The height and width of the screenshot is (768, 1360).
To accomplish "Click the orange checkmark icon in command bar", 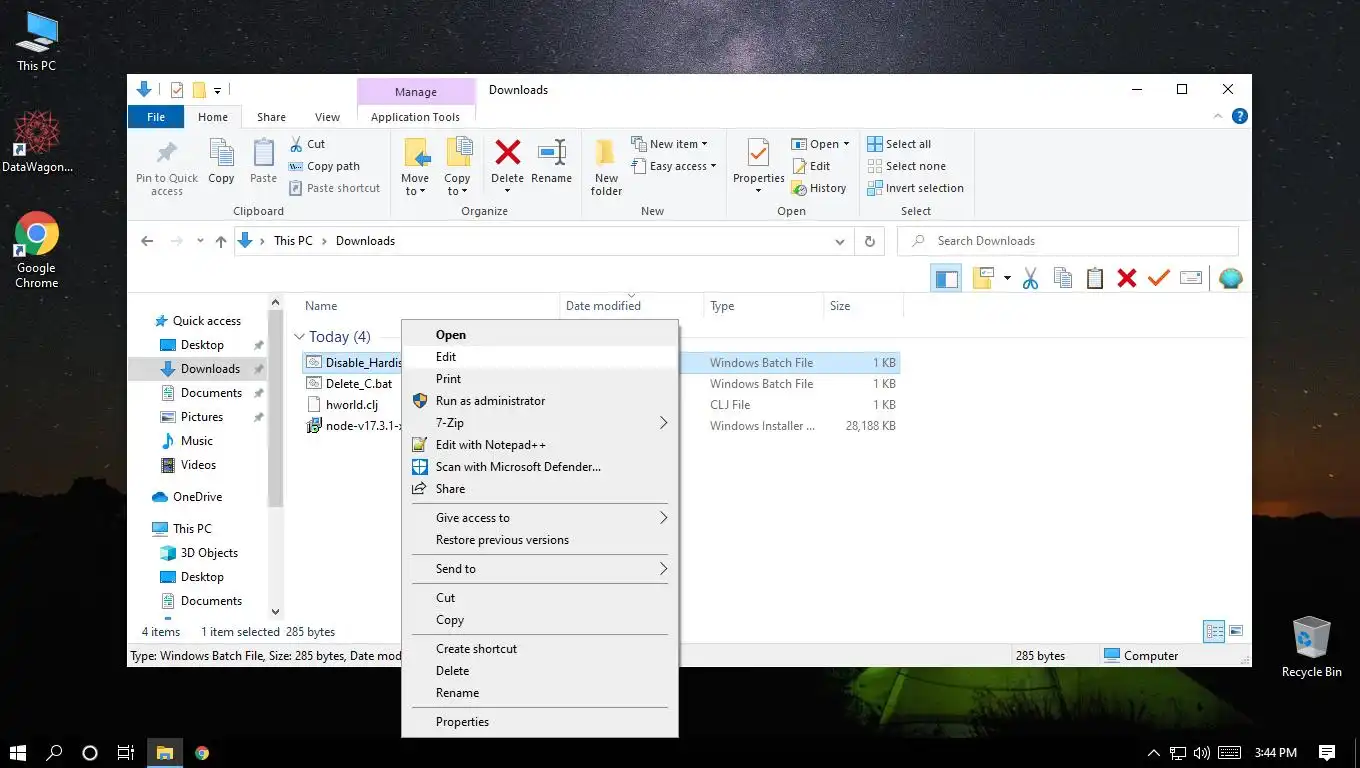I will 1159,279.
